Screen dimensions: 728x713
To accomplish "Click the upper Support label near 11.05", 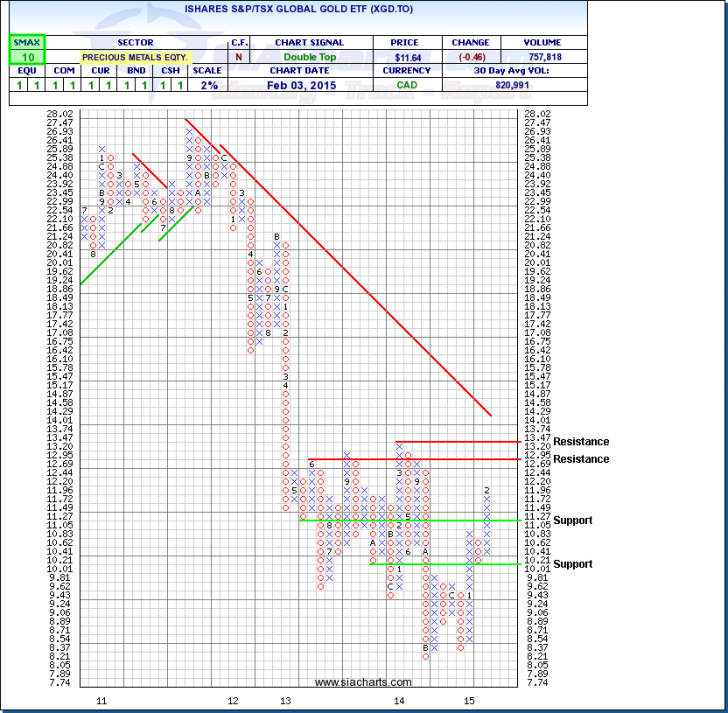I will pos(573,520).
